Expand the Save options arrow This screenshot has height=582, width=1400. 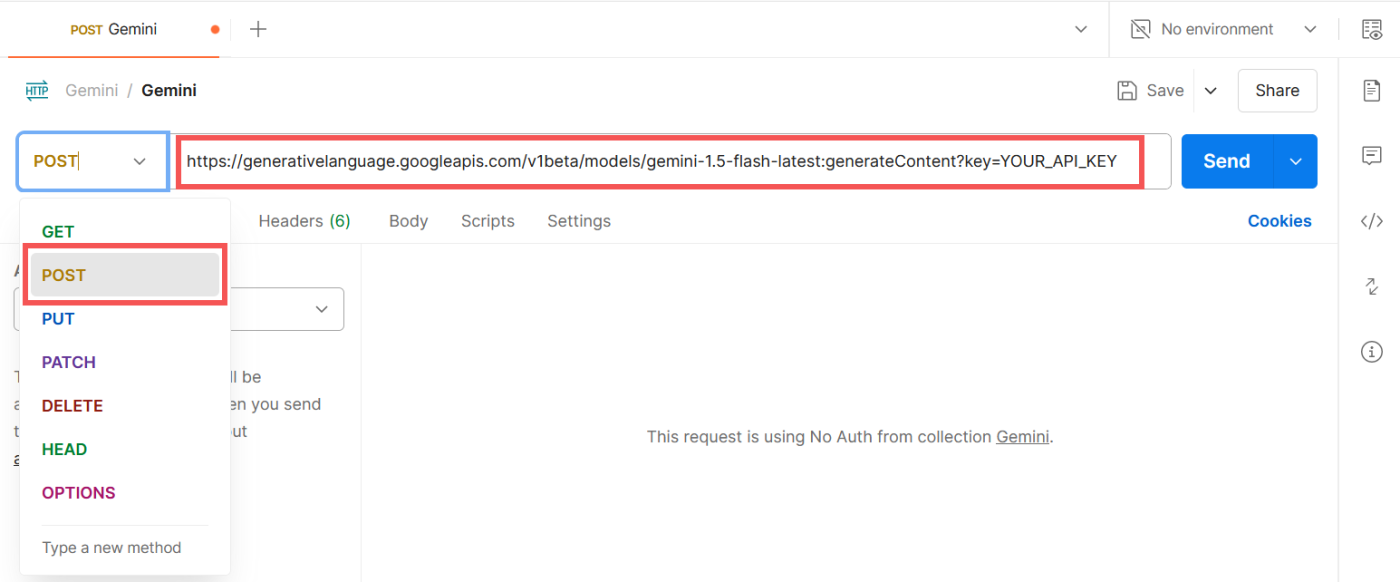pyautogui.click(x=1210, y=90)
